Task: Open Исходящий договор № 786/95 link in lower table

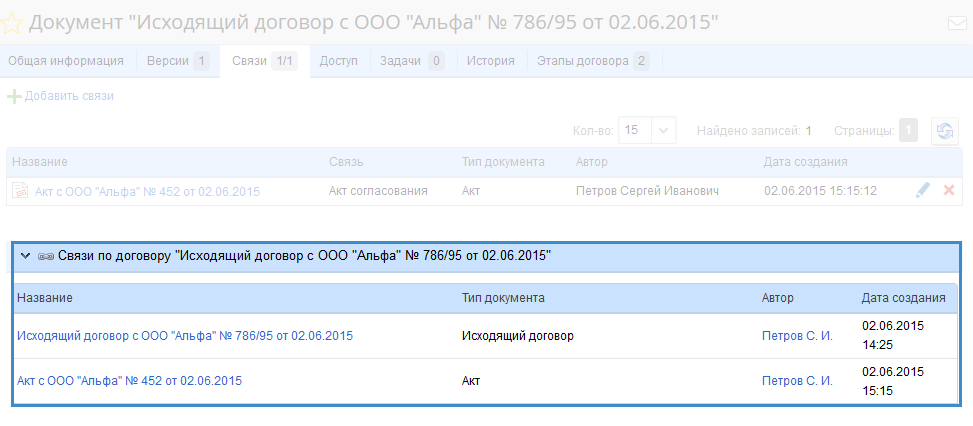Action: (185, 336)
